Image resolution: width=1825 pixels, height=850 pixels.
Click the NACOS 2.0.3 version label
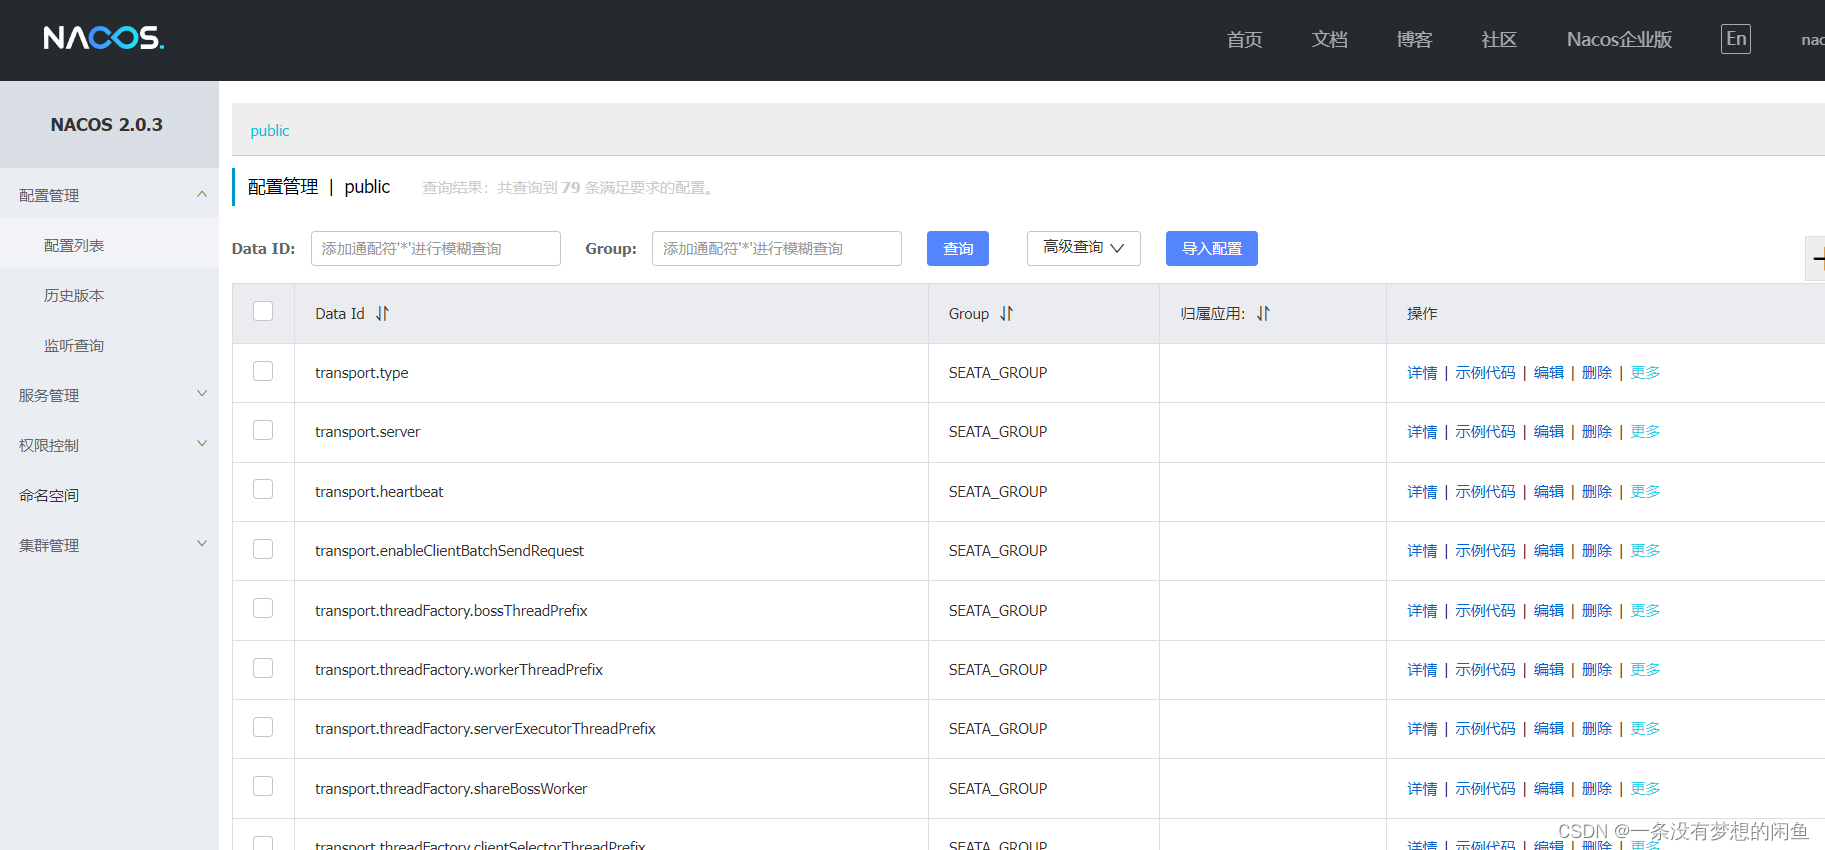[107, 125]
